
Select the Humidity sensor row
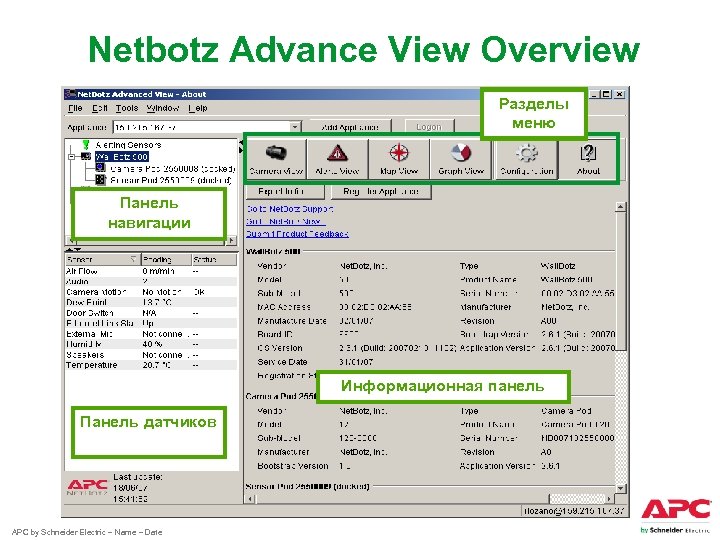pos(151,344)
